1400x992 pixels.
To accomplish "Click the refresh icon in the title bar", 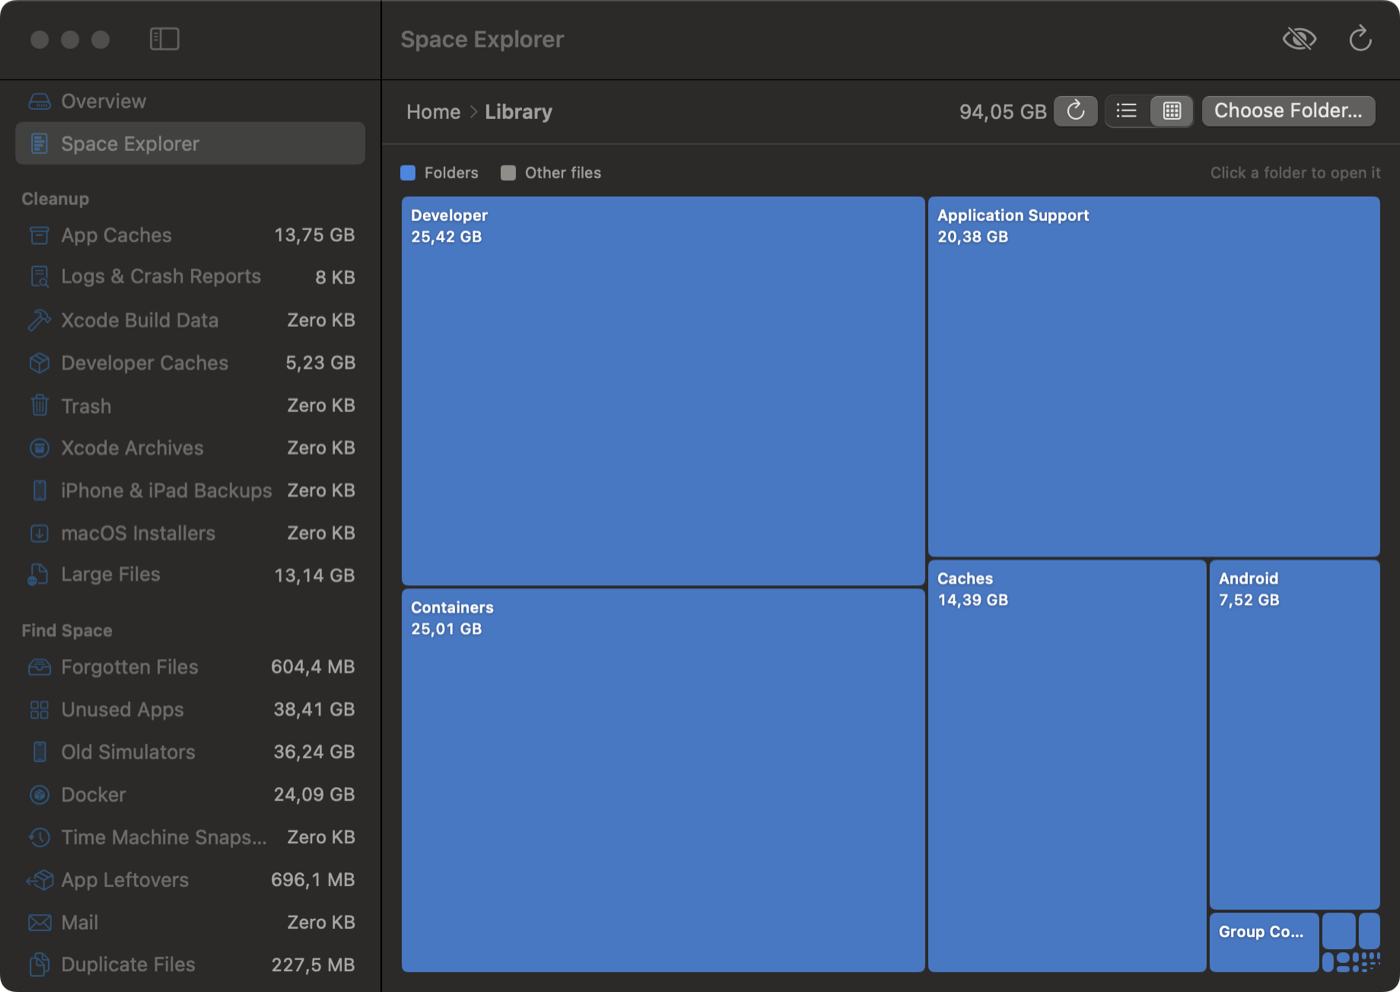I will click(1360, 39).
